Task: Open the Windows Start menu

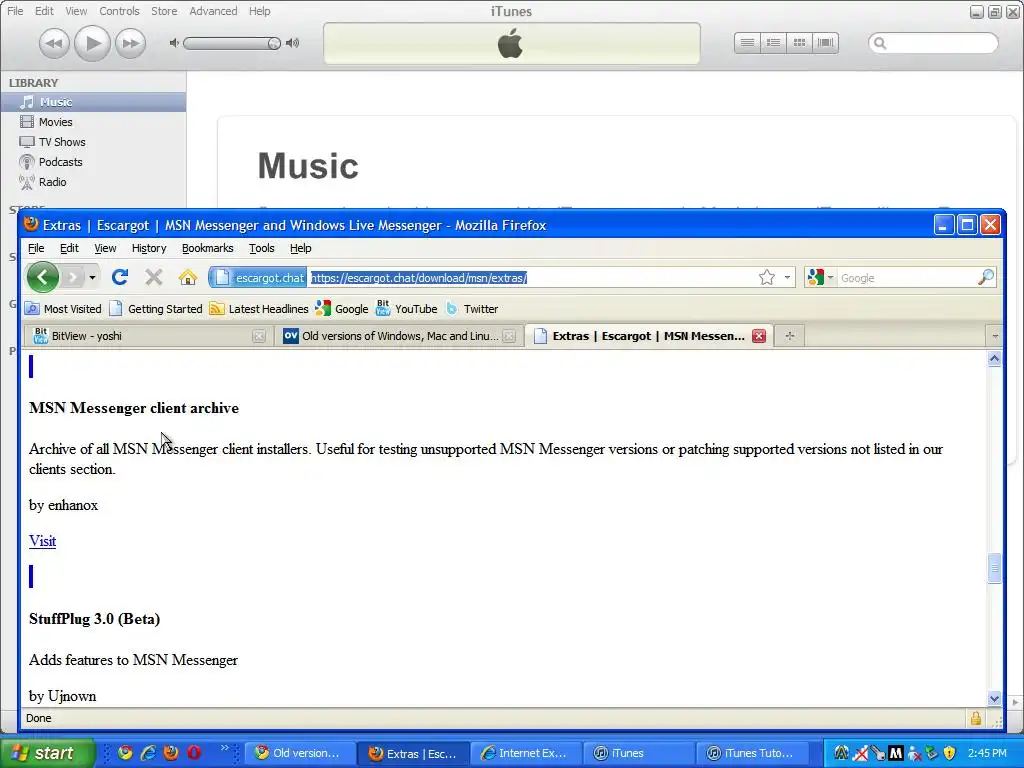Action: pos(46,753)
